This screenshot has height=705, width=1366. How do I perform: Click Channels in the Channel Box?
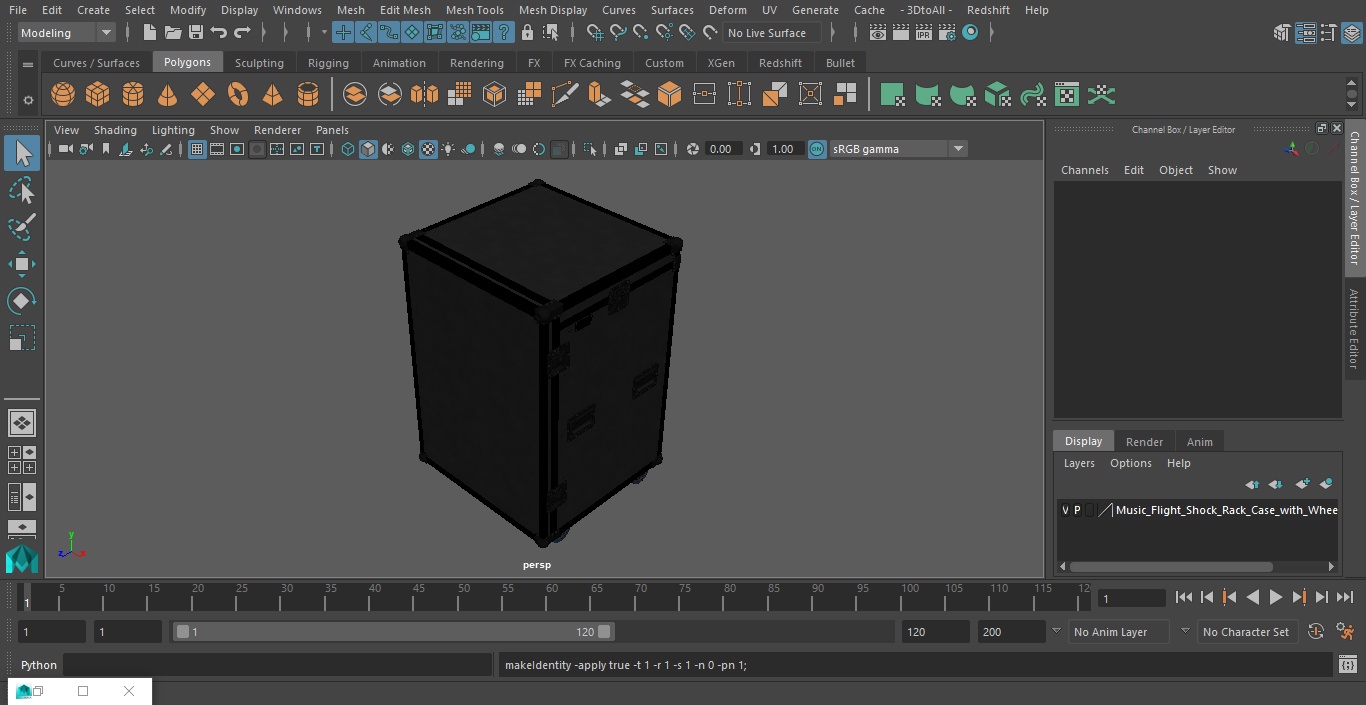1085,170
